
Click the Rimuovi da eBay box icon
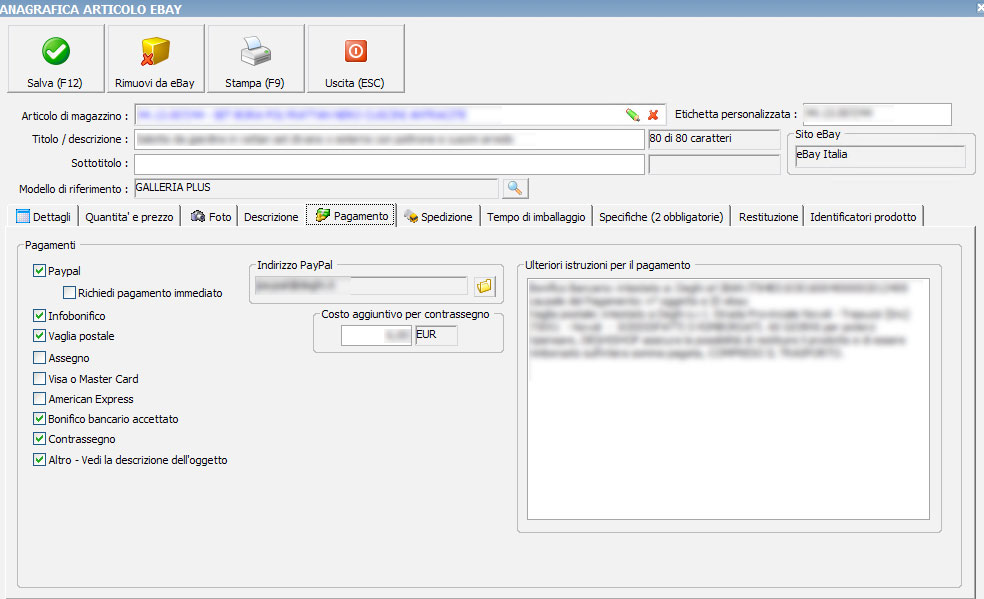155,51
